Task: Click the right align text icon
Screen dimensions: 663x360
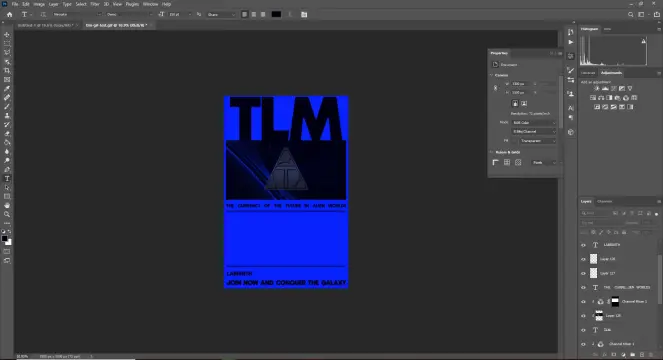Action: pos(263,14)
